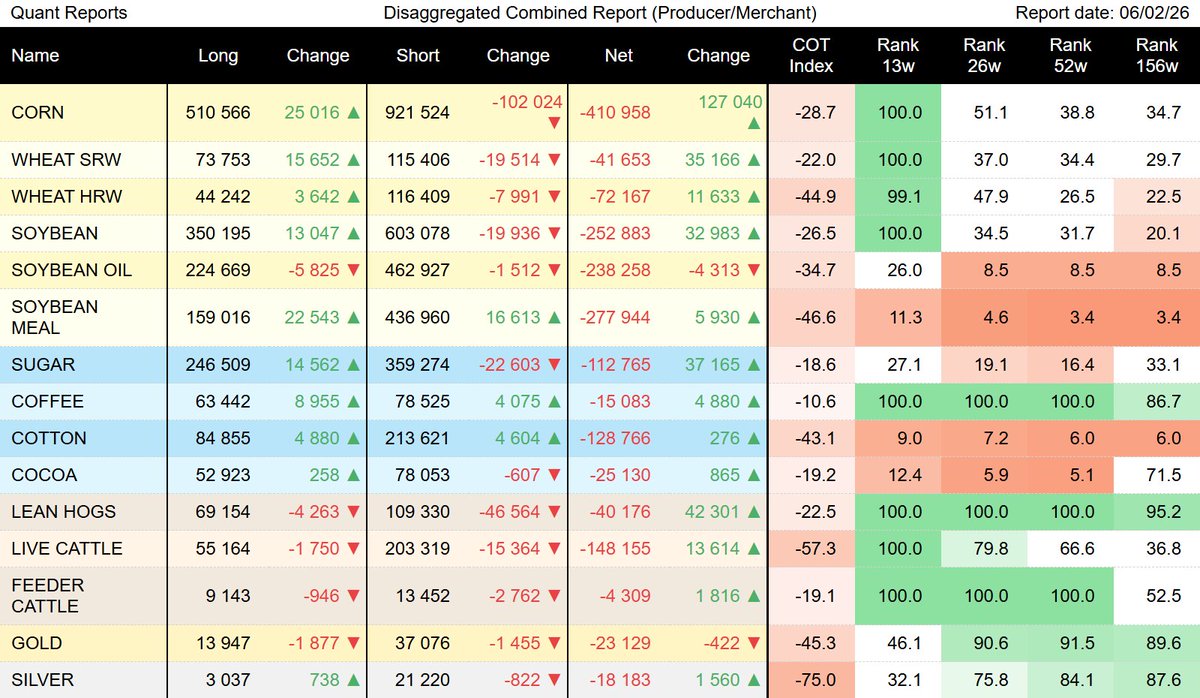Select the GOLD row name
Viewport: 1200px width, 698px height.
point(36,644)
